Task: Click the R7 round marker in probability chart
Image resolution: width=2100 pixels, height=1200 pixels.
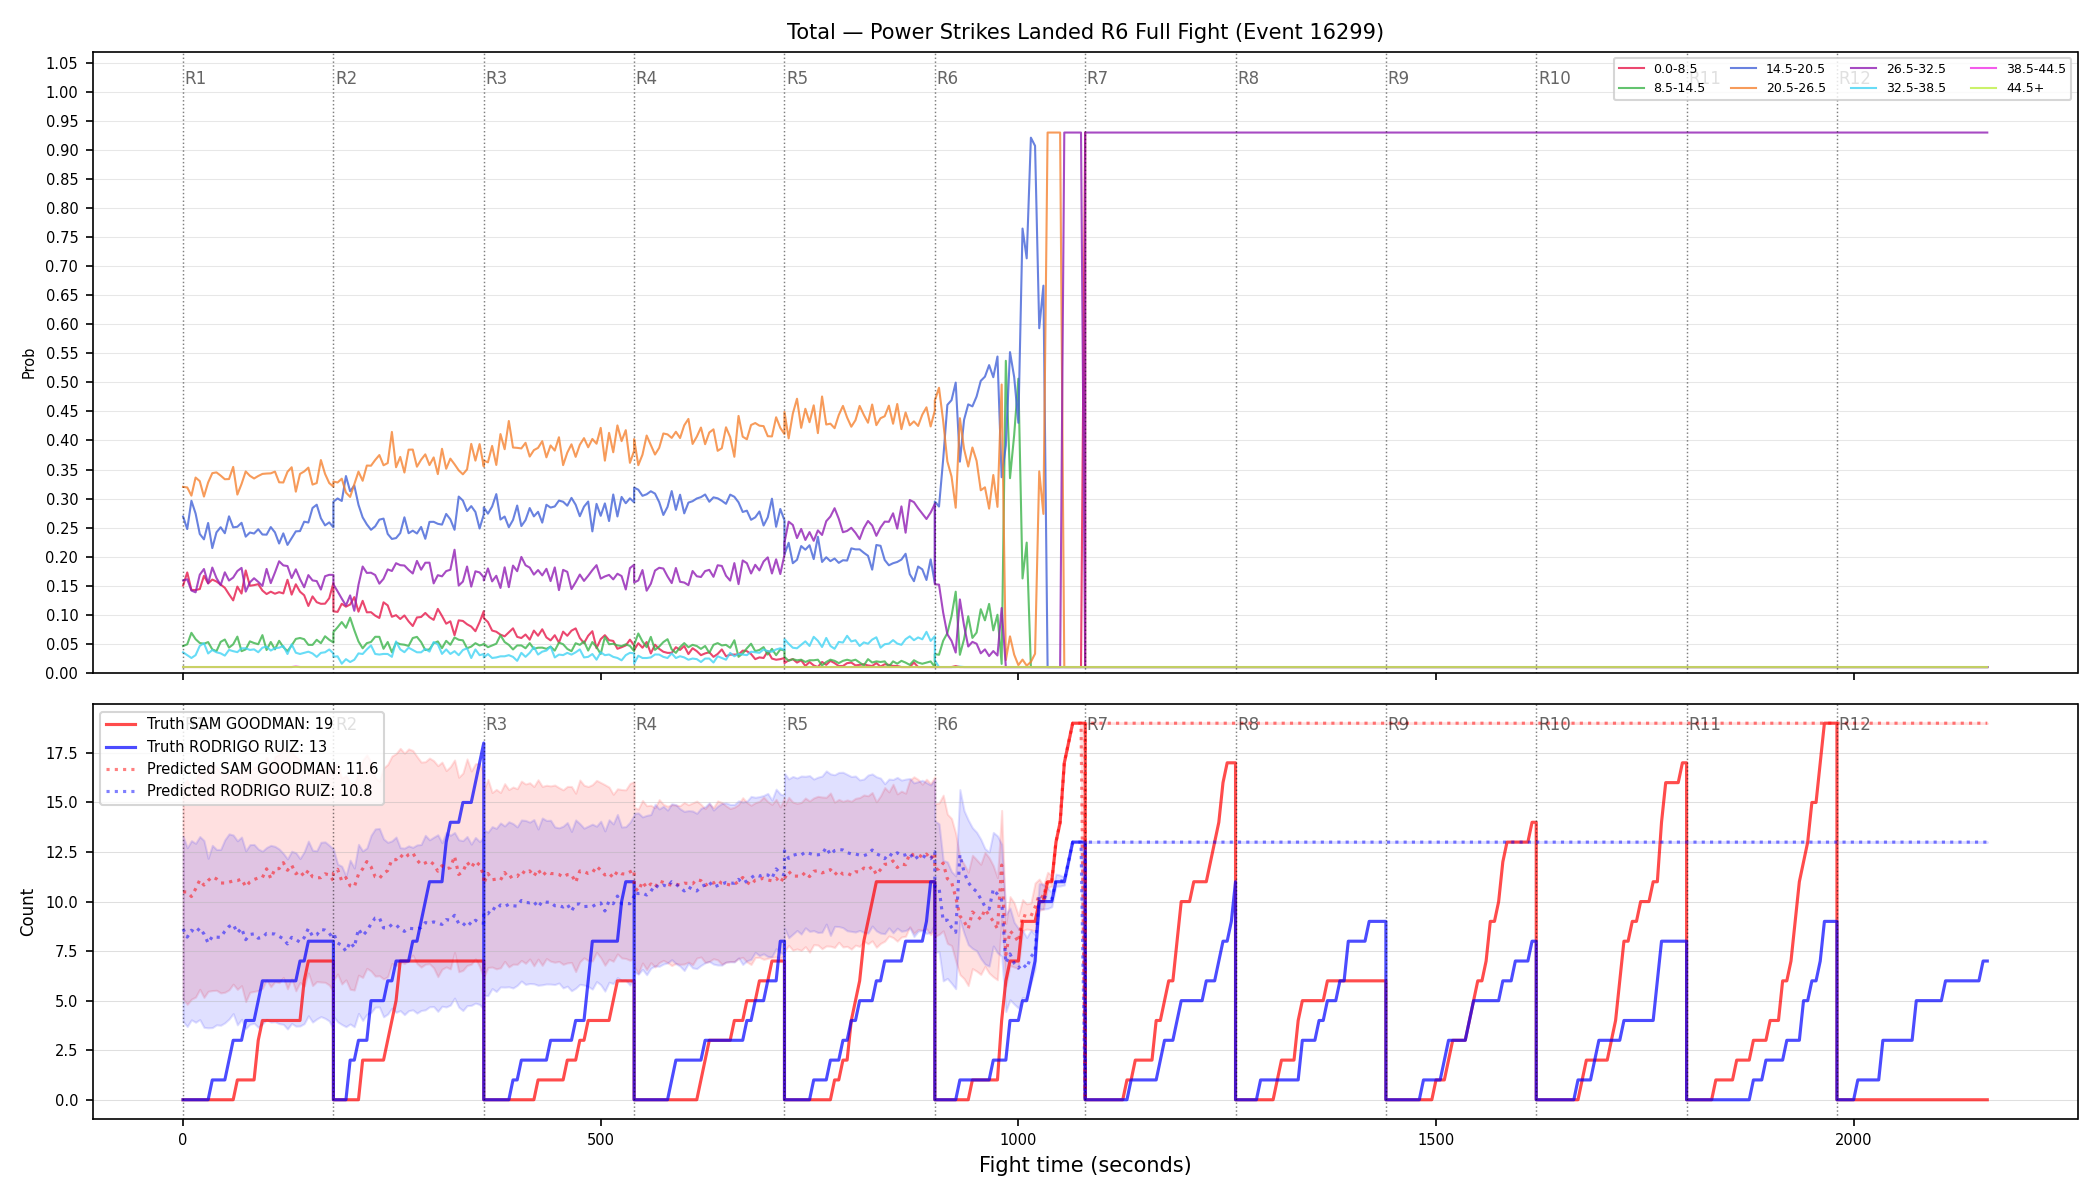Action: 1097,78
